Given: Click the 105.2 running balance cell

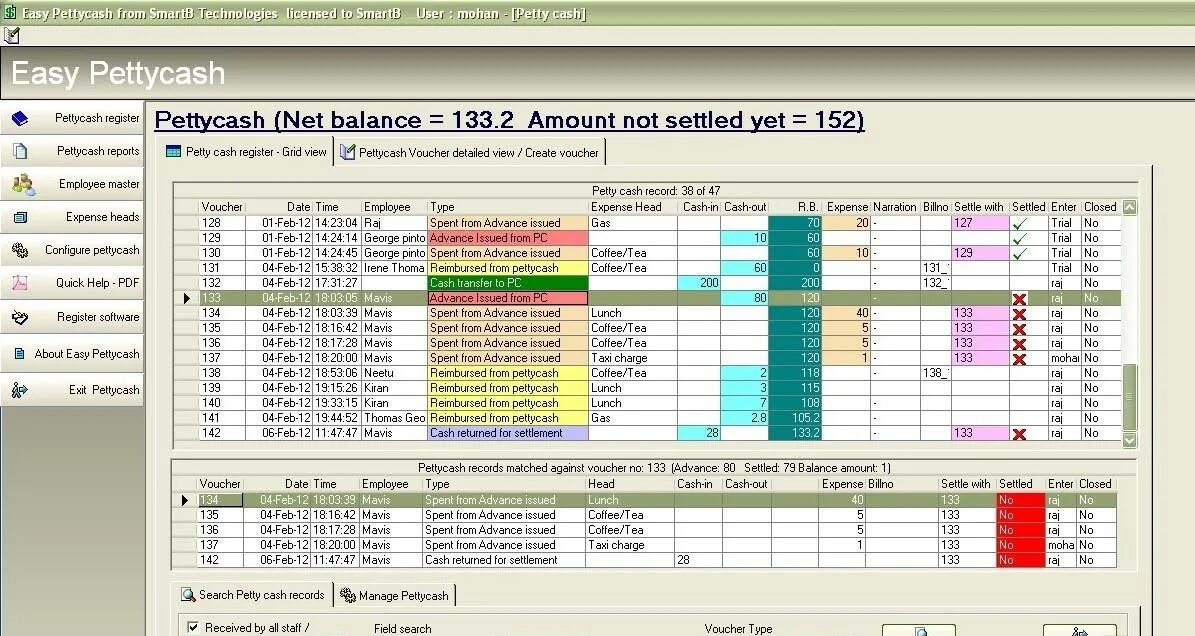Looking at the screenshot, I should [795, 418].
